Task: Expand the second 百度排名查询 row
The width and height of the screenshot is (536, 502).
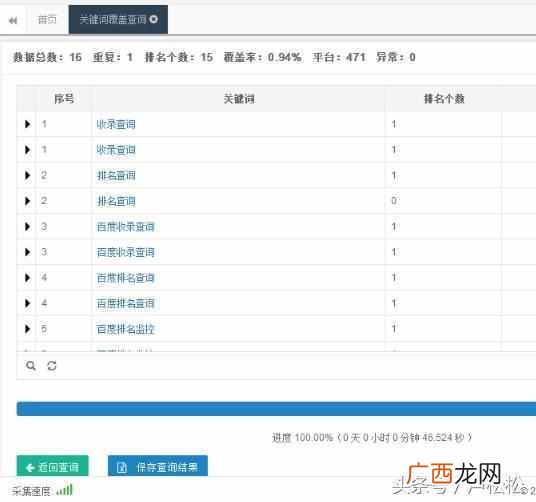Action: [27, 303]
